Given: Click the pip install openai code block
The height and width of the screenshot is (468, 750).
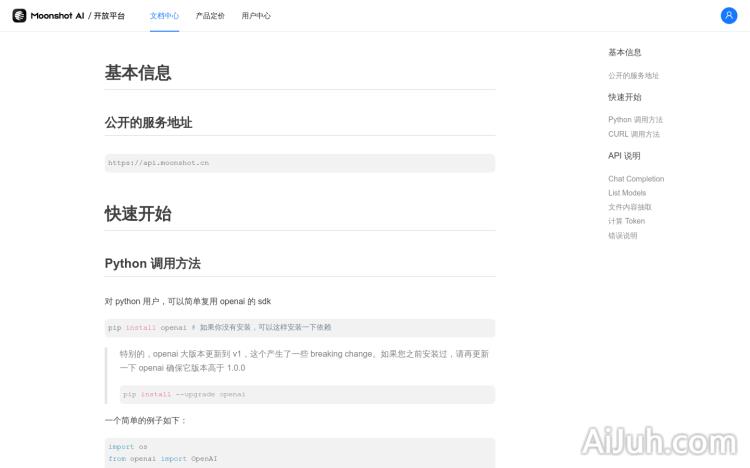Looking at the screenshot, I should point(300,328).
